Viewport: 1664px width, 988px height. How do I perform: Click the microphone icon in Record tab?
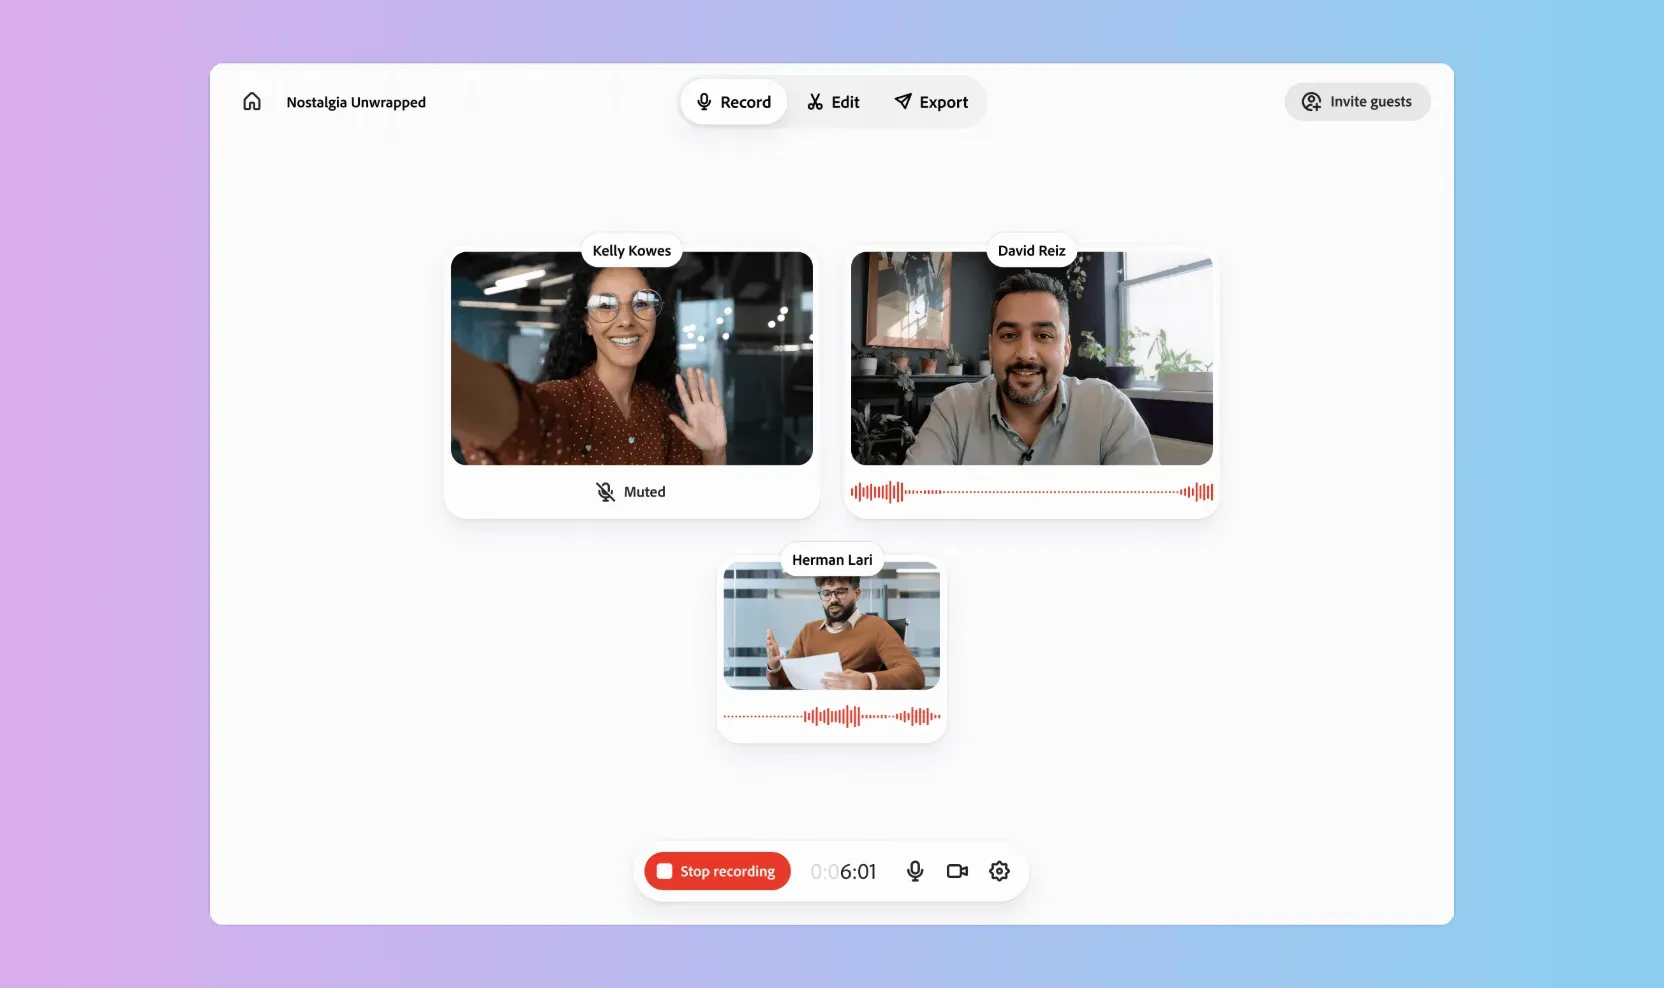point(704,102)
